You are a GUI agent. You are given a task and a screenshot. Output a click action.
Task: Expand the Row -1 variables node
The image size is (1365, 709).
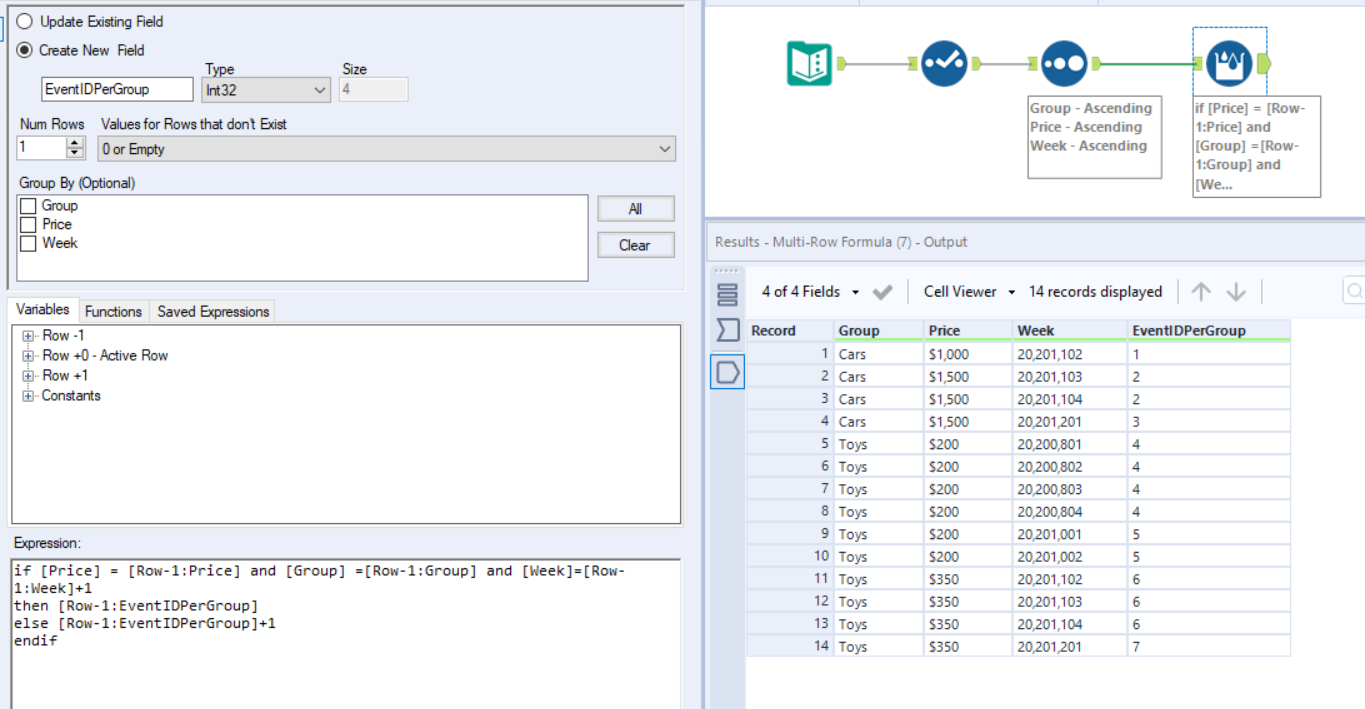(28, 336)
